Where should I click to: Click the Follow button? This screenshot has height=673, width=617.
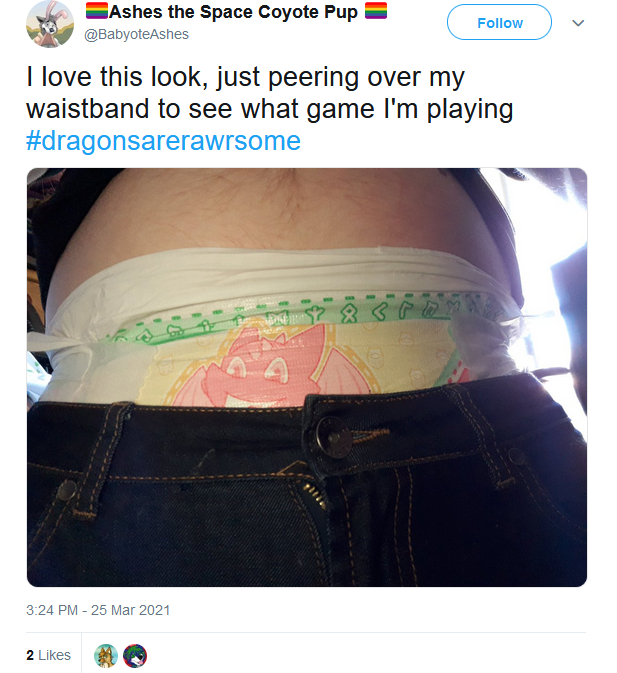pyautogui.click(x=499, y=22)
